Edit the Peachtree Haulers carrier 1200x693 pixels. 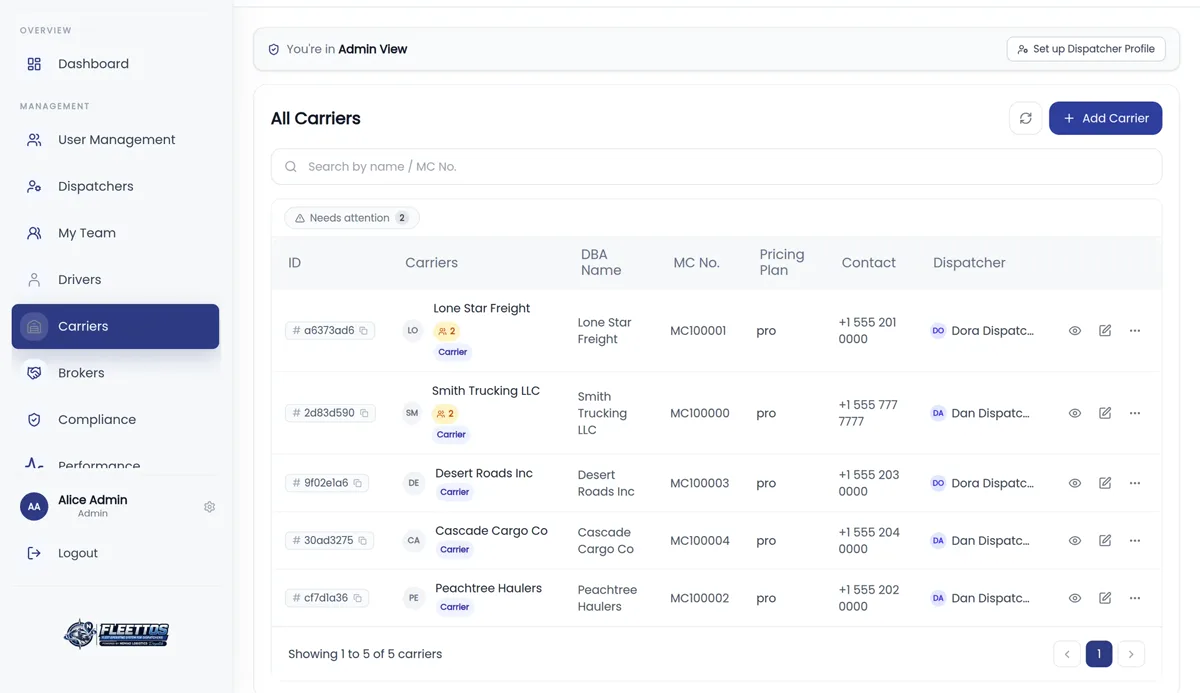(x=1105, y=598)
